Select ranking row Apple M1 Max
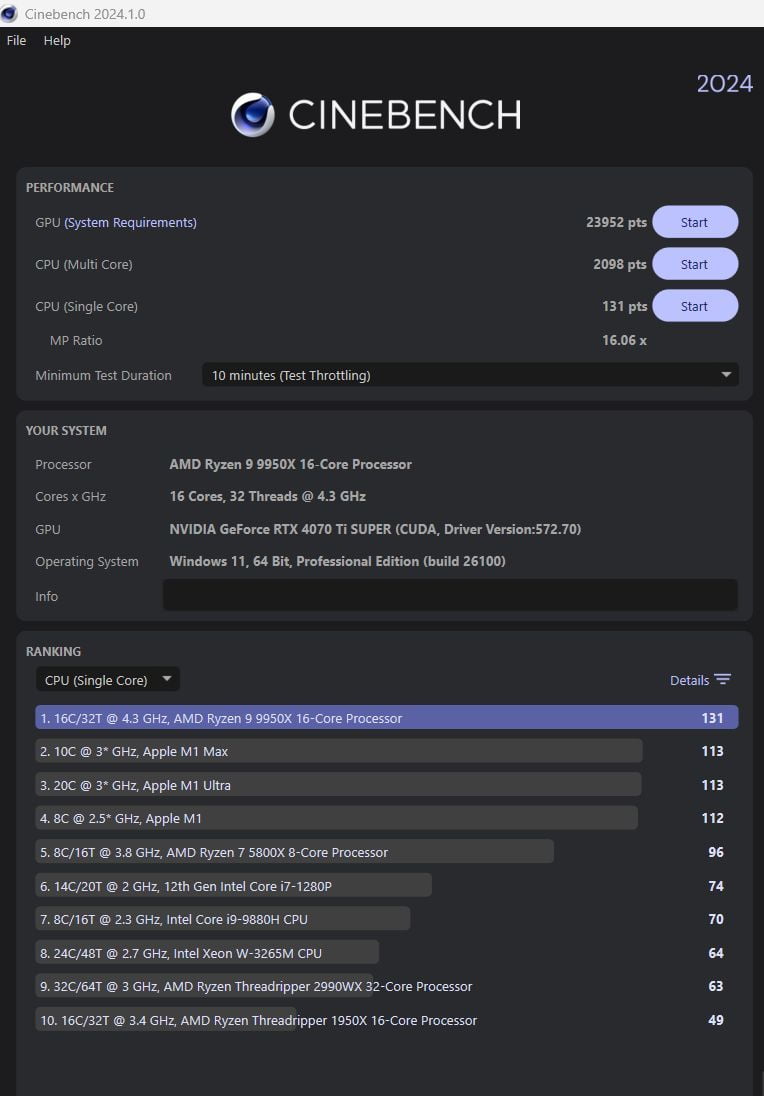 [387, 751]
